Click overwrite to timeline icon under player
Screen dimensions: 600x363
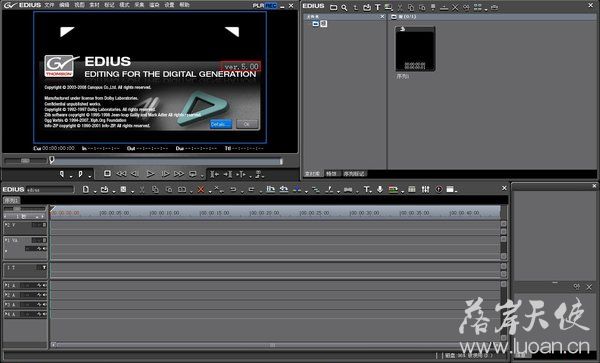[x=228, y=174]
